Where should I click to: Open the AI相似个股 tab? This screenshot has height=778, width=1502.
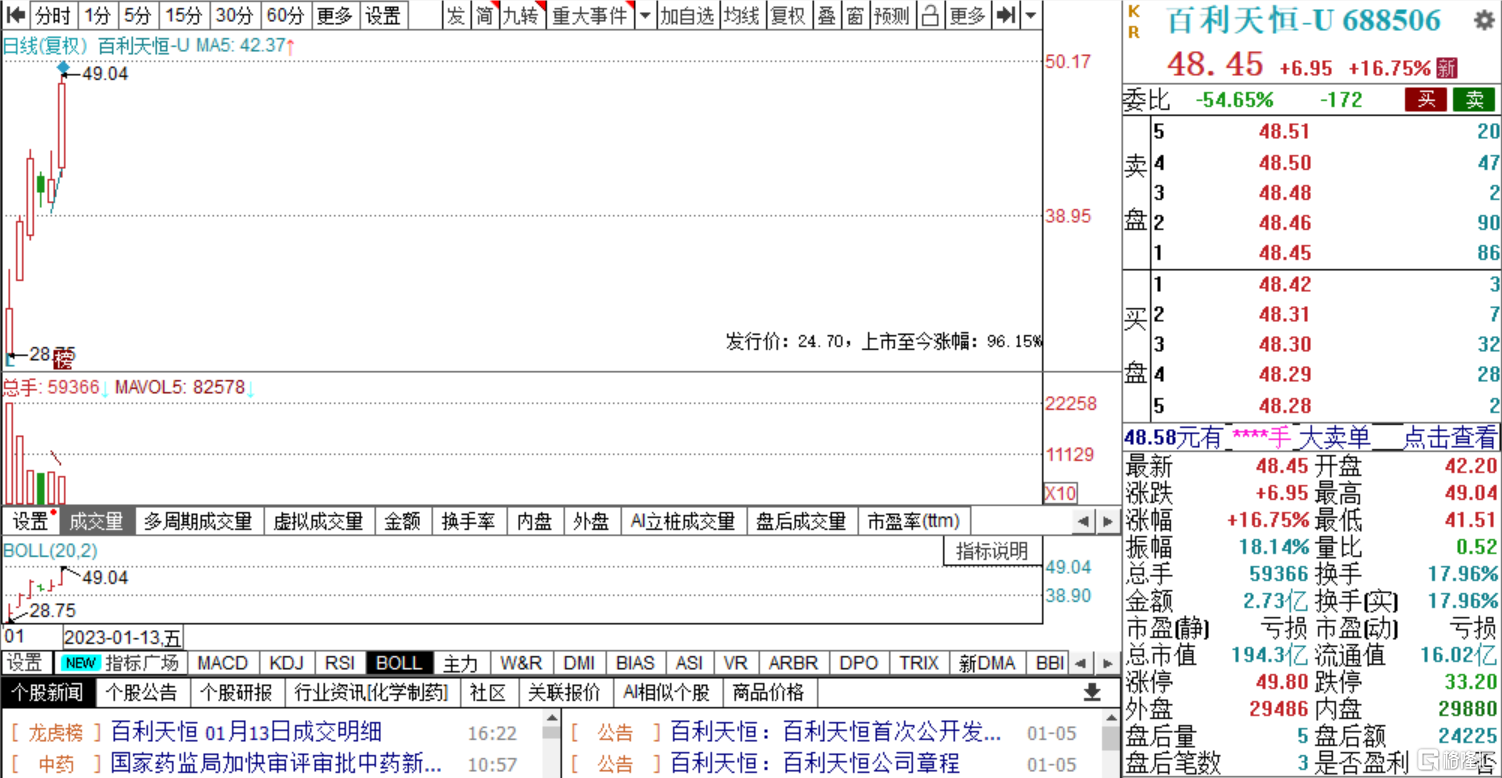(x=666, y=692)
